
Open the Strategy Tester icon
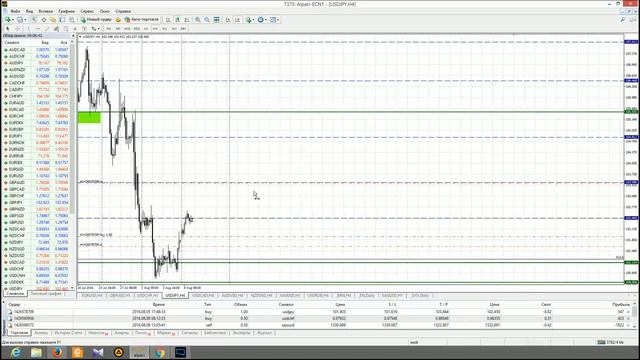click(x=71, y=20)
